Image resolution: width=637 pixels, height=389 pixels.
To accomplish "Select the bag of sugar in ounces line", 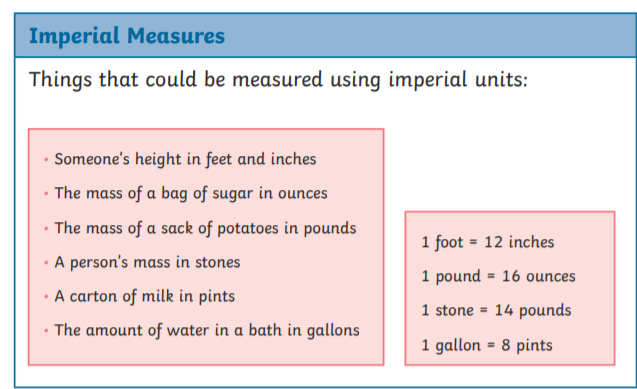I will click(191, 193).
